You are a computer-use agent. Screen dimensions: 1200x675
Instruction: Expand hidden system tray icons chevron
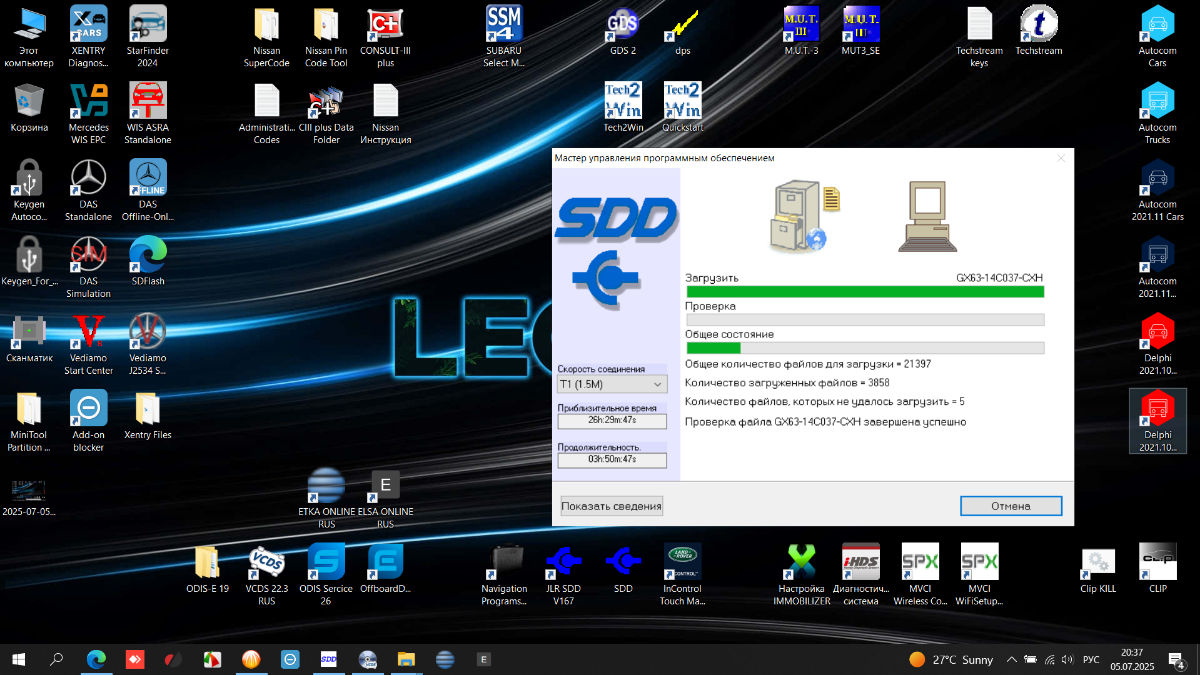coord(1012,660)
